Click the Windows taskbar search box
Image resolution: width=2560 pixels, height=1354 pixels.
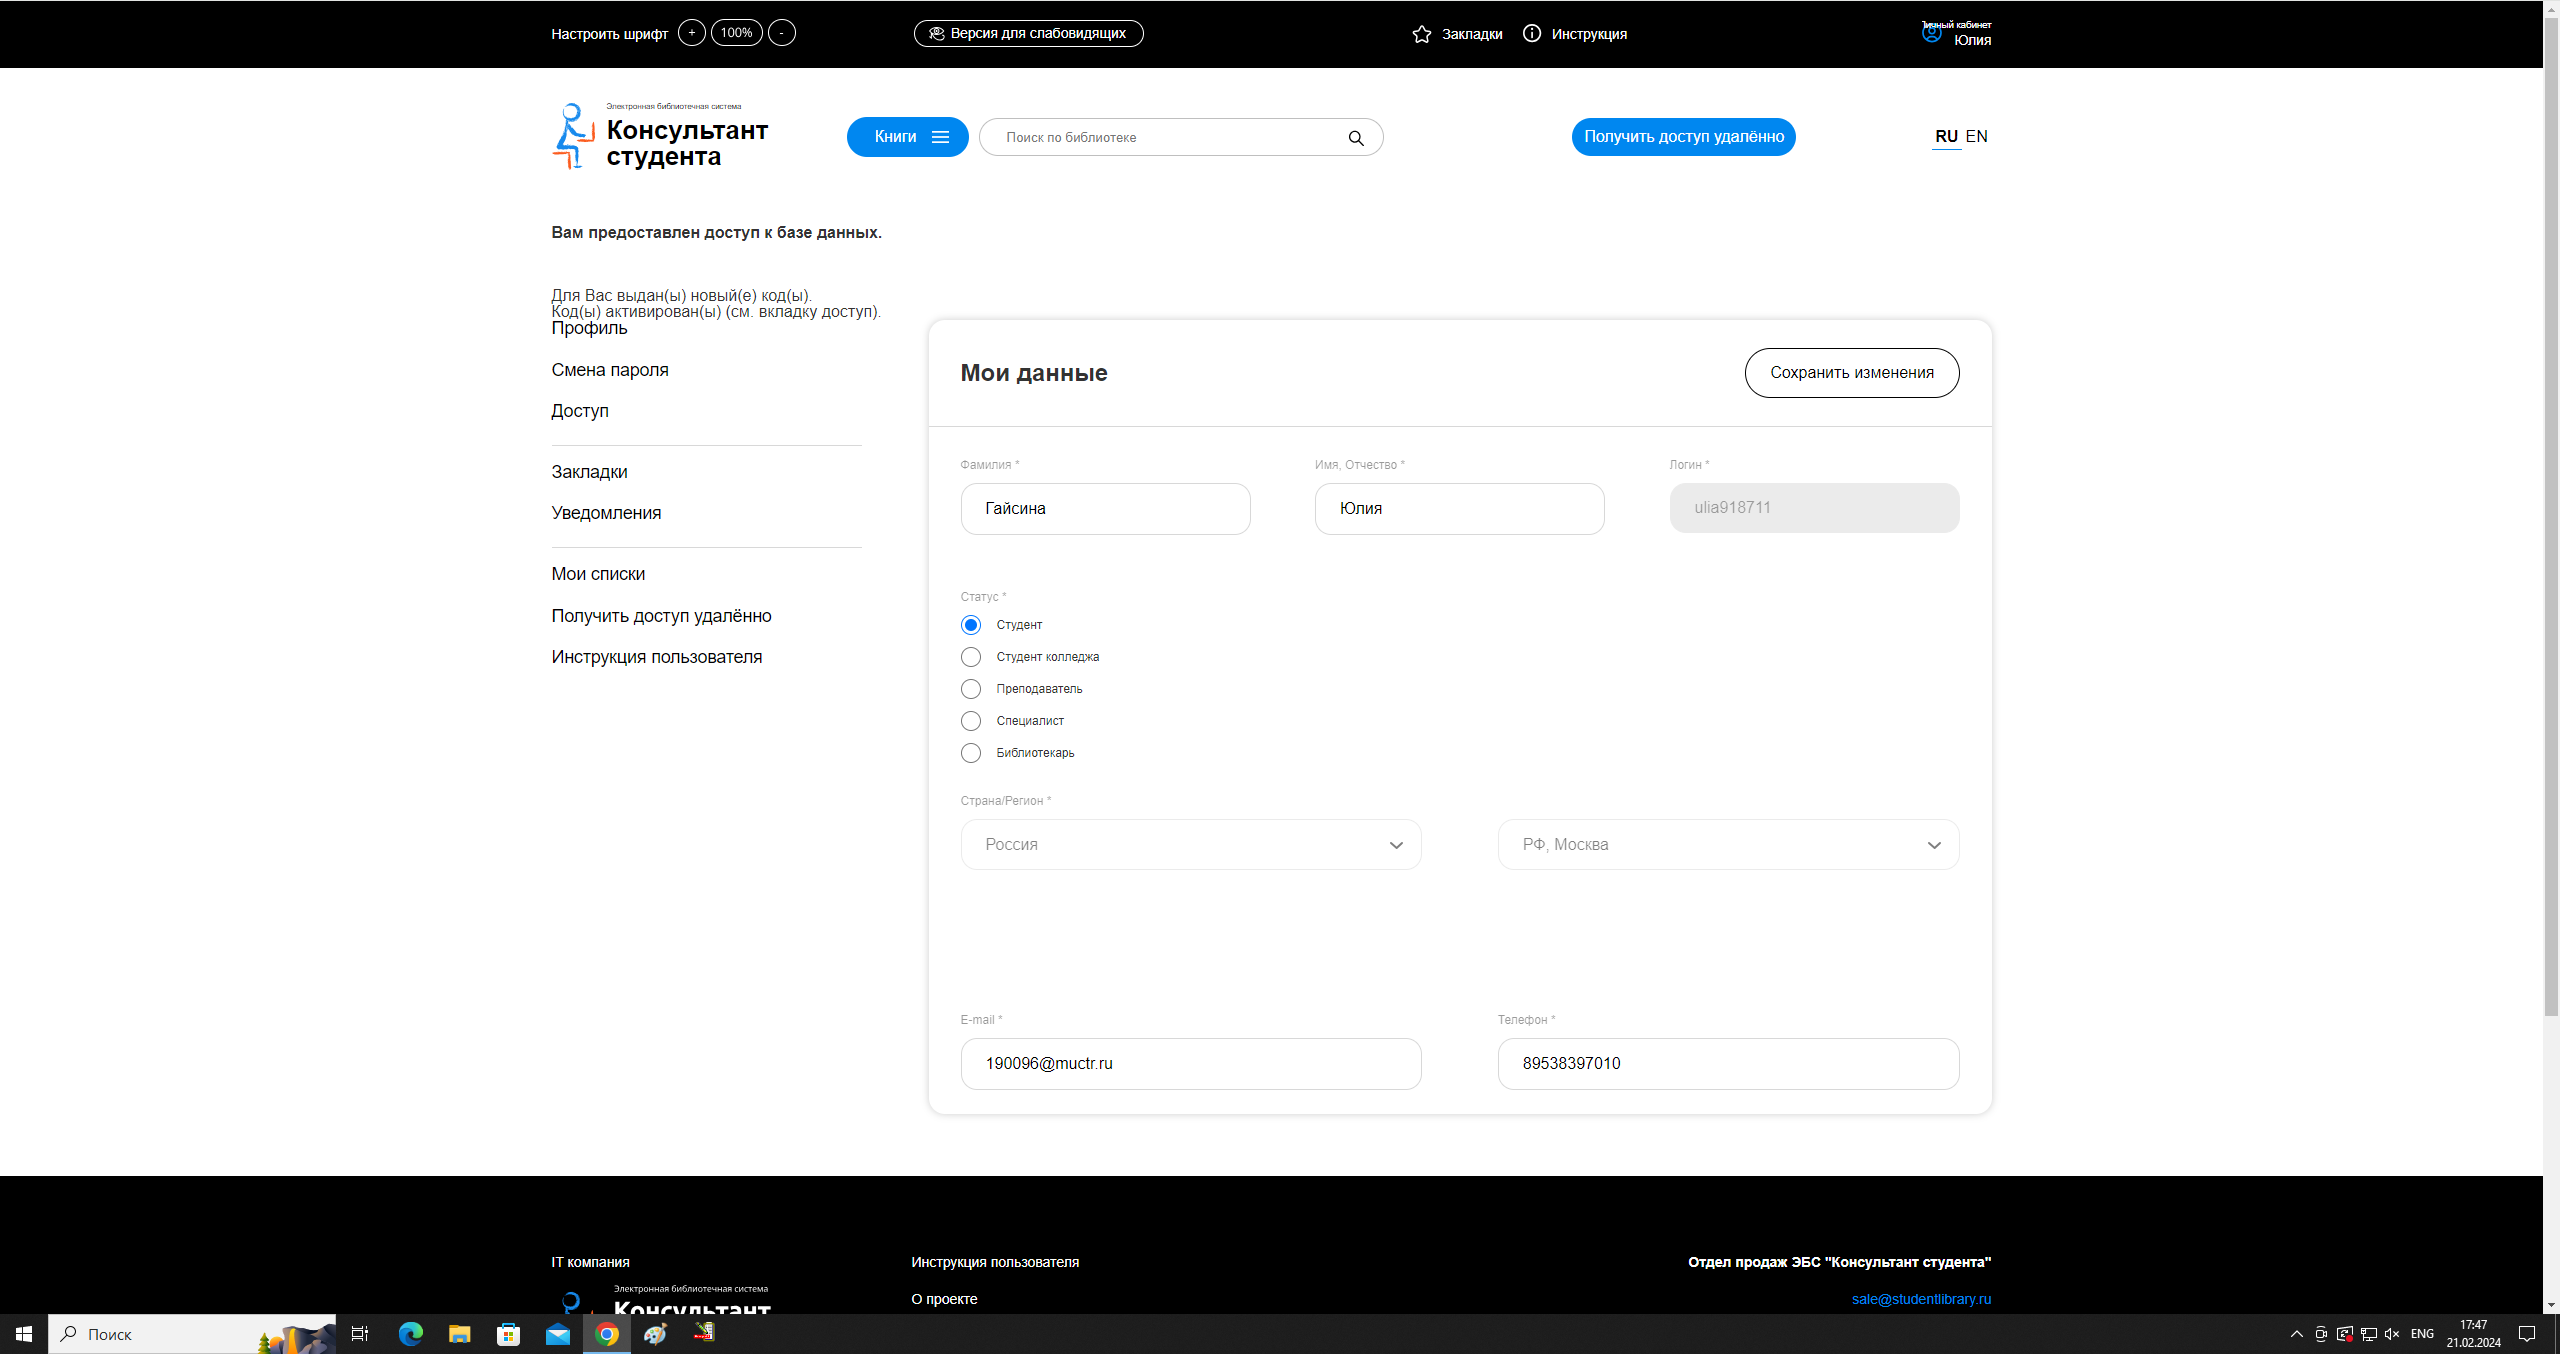(x=192, y=1334)
